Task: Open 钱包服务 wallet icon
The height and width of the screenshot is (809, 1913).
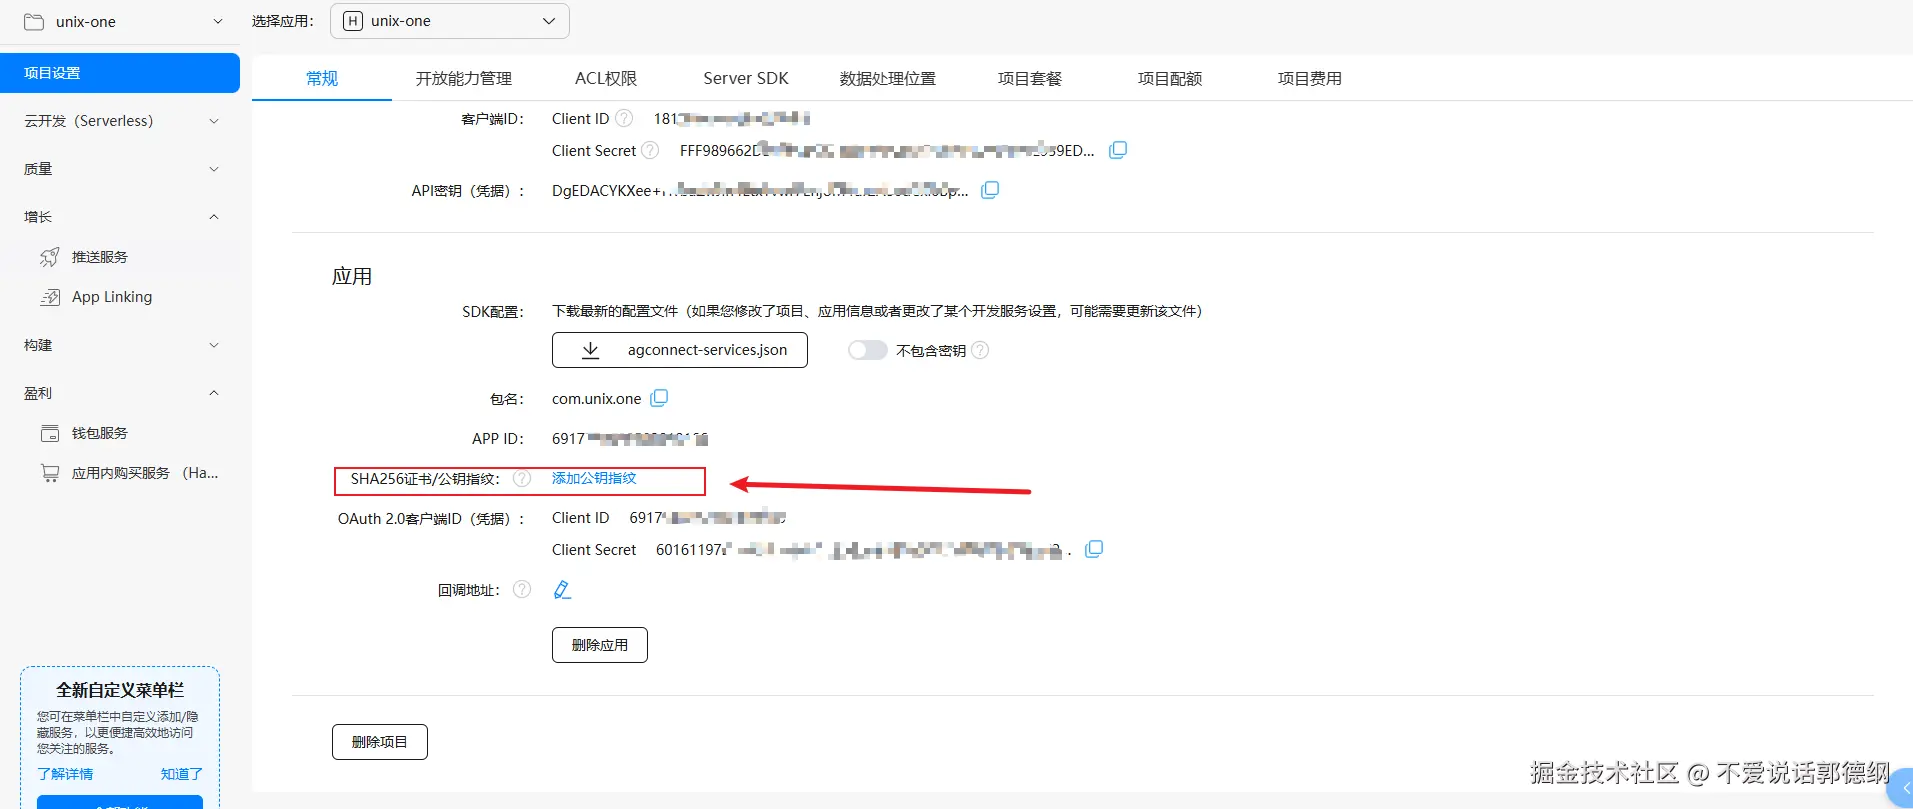Action: click(x=50, y=433)
